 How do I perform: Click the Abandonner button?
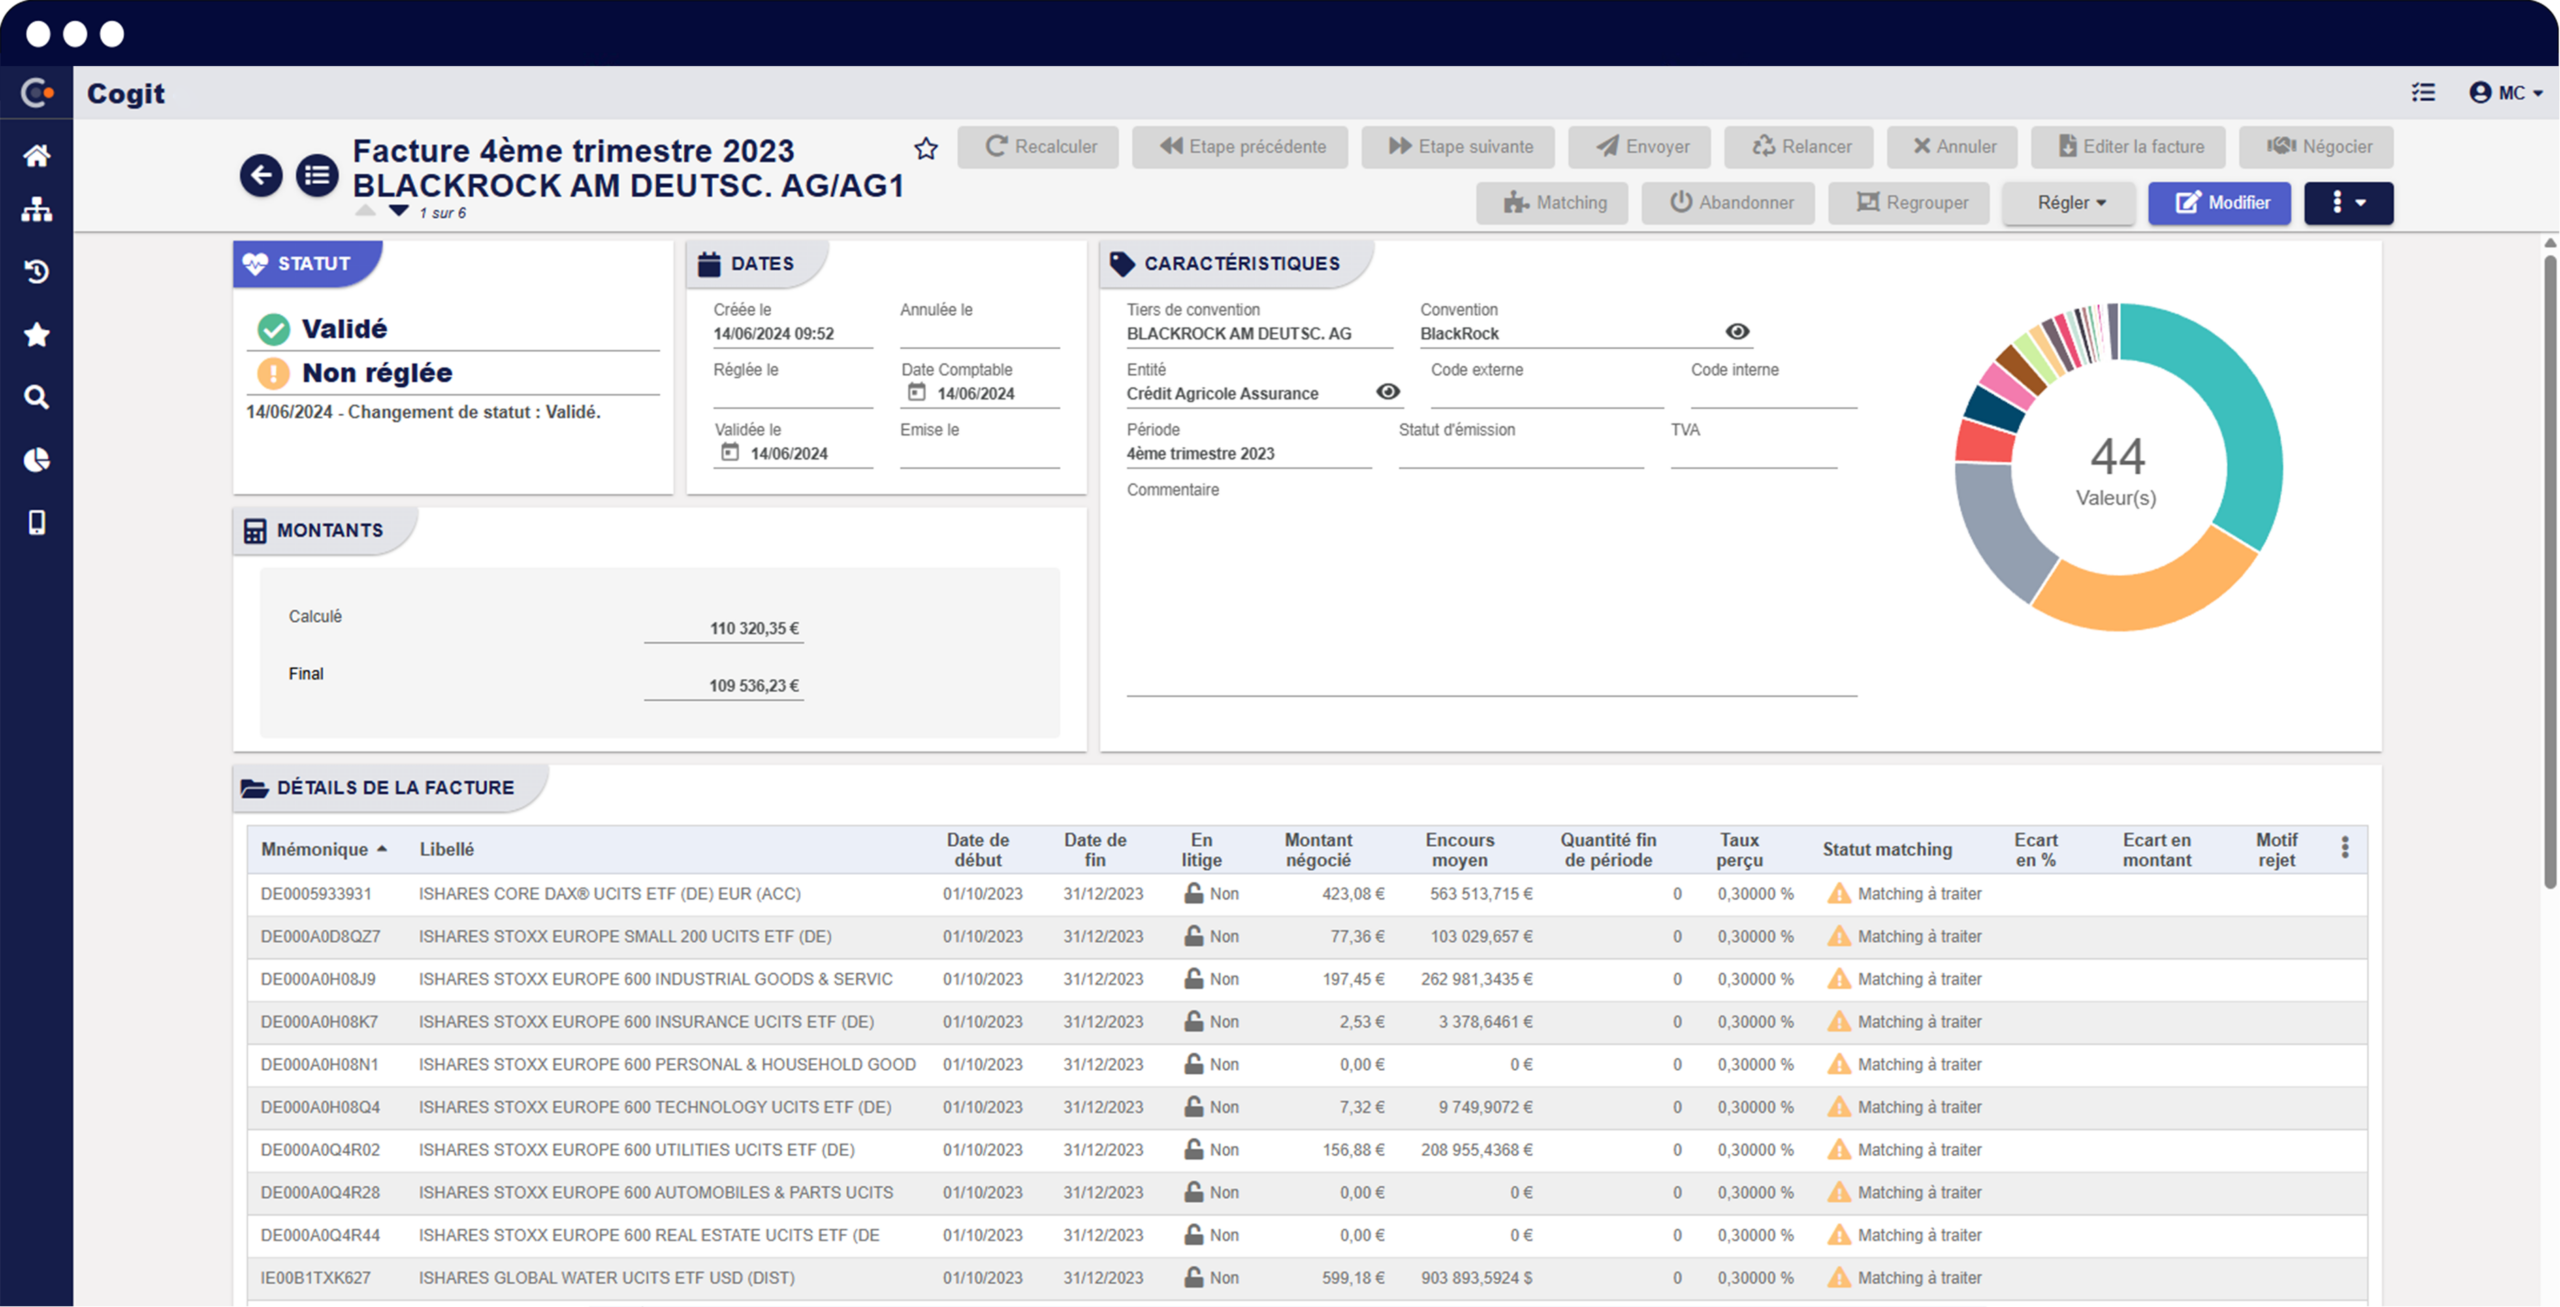[1728, 203]
